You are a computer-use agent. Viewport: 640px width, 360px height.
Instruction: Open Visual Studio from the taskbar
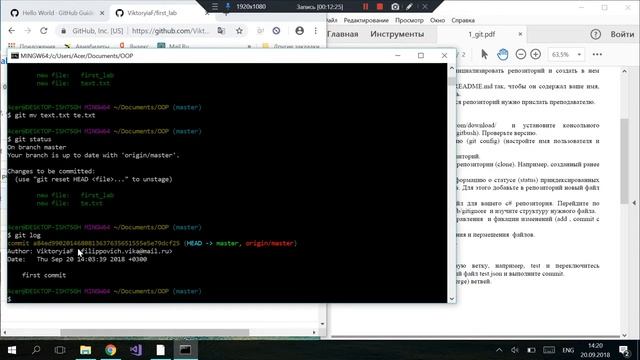click(136, 350)
